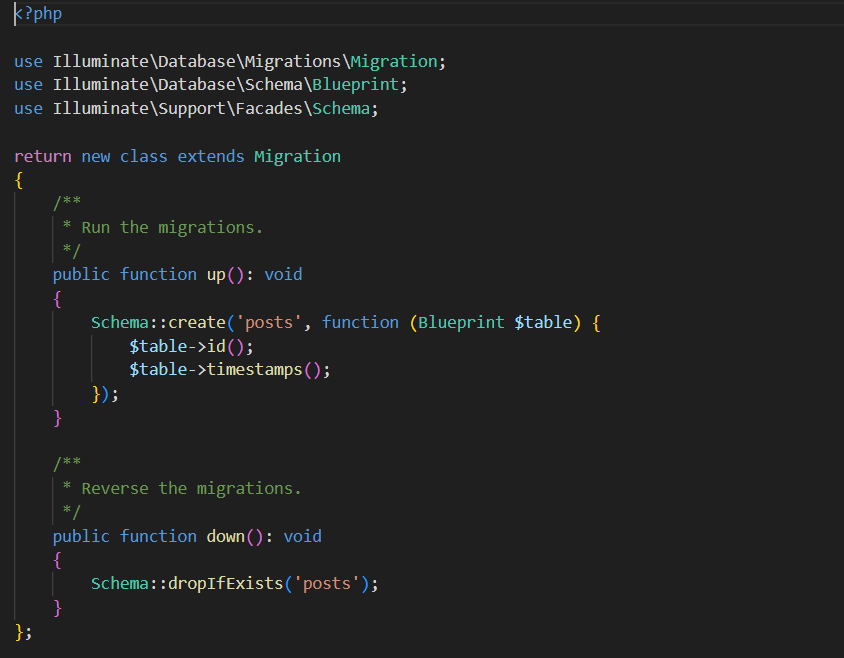Click the 'Run the migrations.' comment text
This screenshot has width=844, height=658.
[171, 227]
